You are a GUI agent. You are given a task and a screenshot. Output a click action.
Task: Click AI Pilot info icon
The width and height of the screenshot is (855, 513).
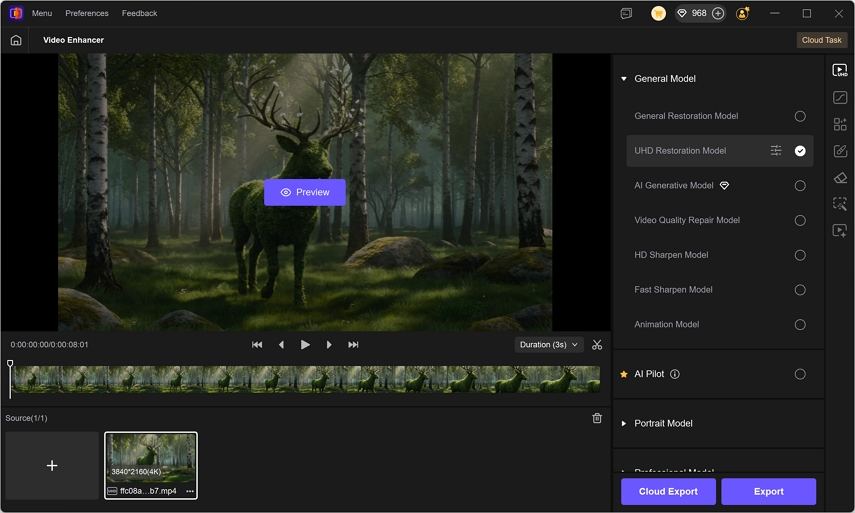click(675, 374)
